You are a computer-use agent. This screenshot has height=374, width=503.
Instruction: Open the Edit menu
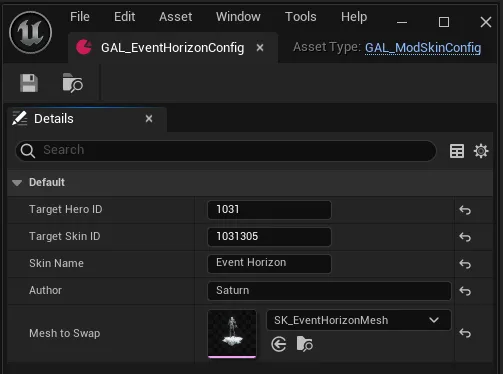[x=124, y=17]
